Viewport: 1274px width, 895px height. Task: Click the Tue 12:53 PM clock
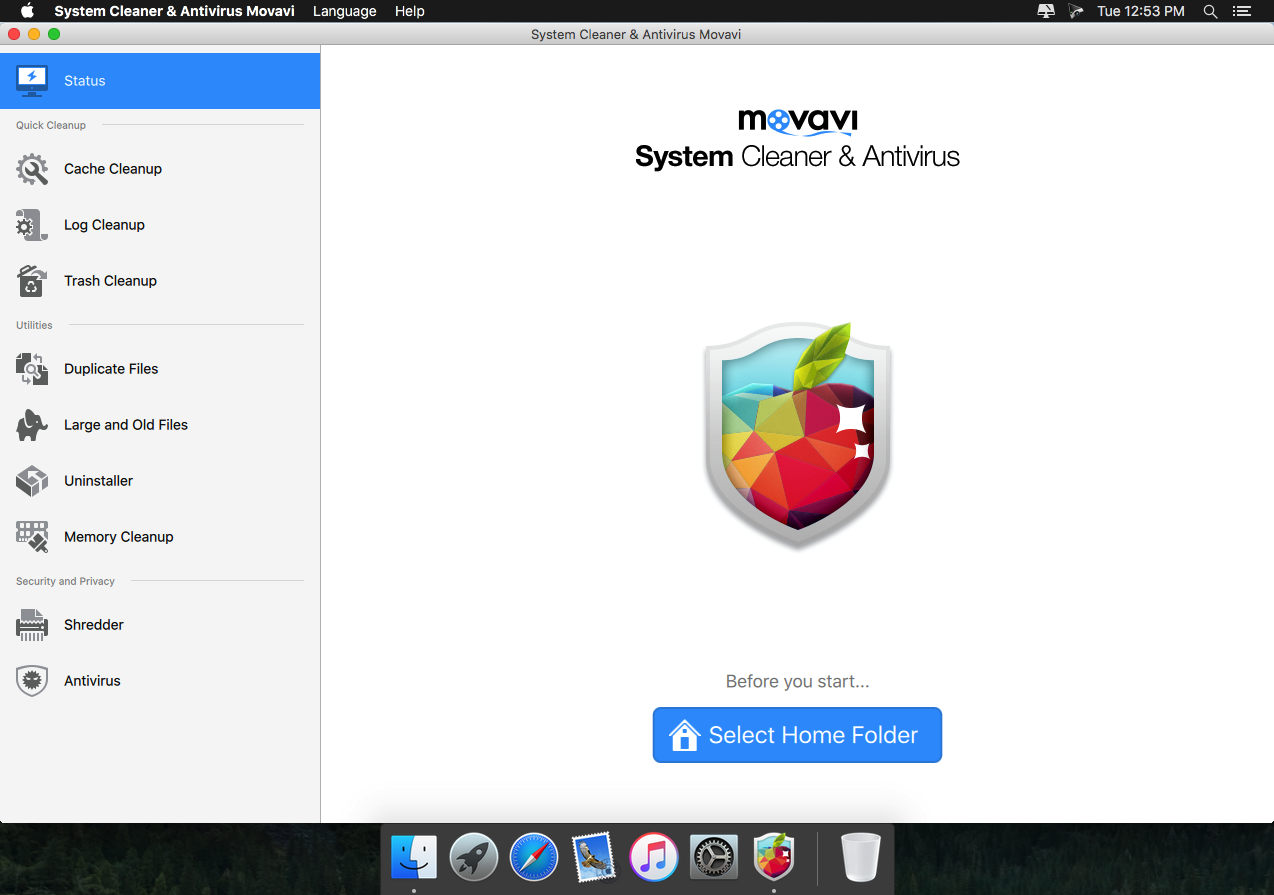point(1141,11)
